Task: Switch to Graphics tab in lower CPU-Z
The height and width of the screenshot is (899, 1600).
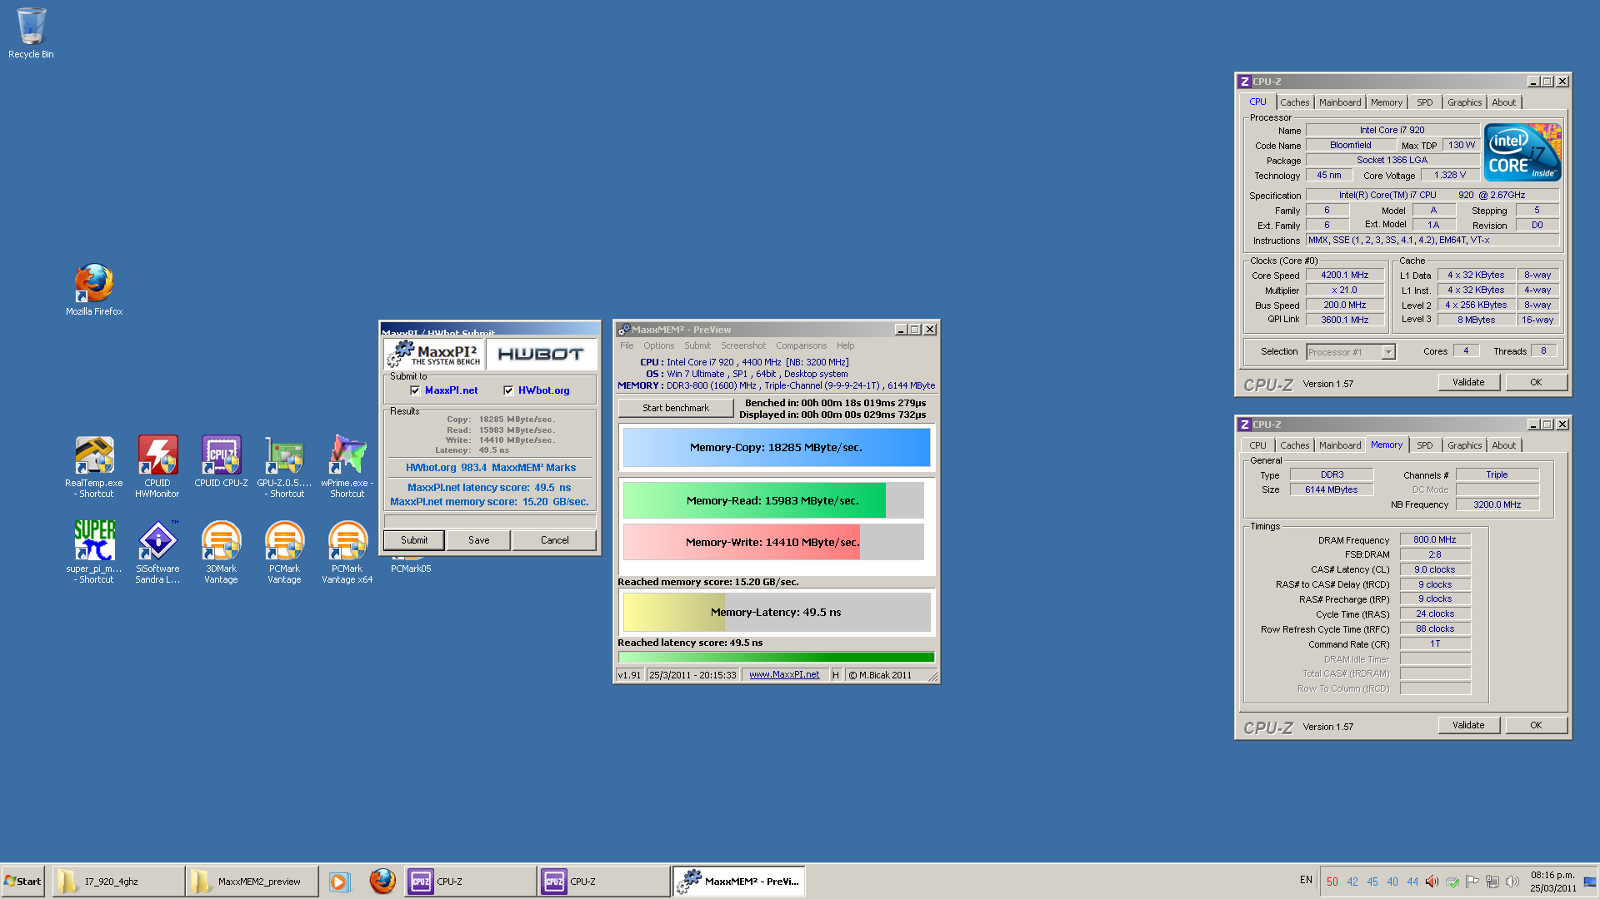Action: (1465, 446)
